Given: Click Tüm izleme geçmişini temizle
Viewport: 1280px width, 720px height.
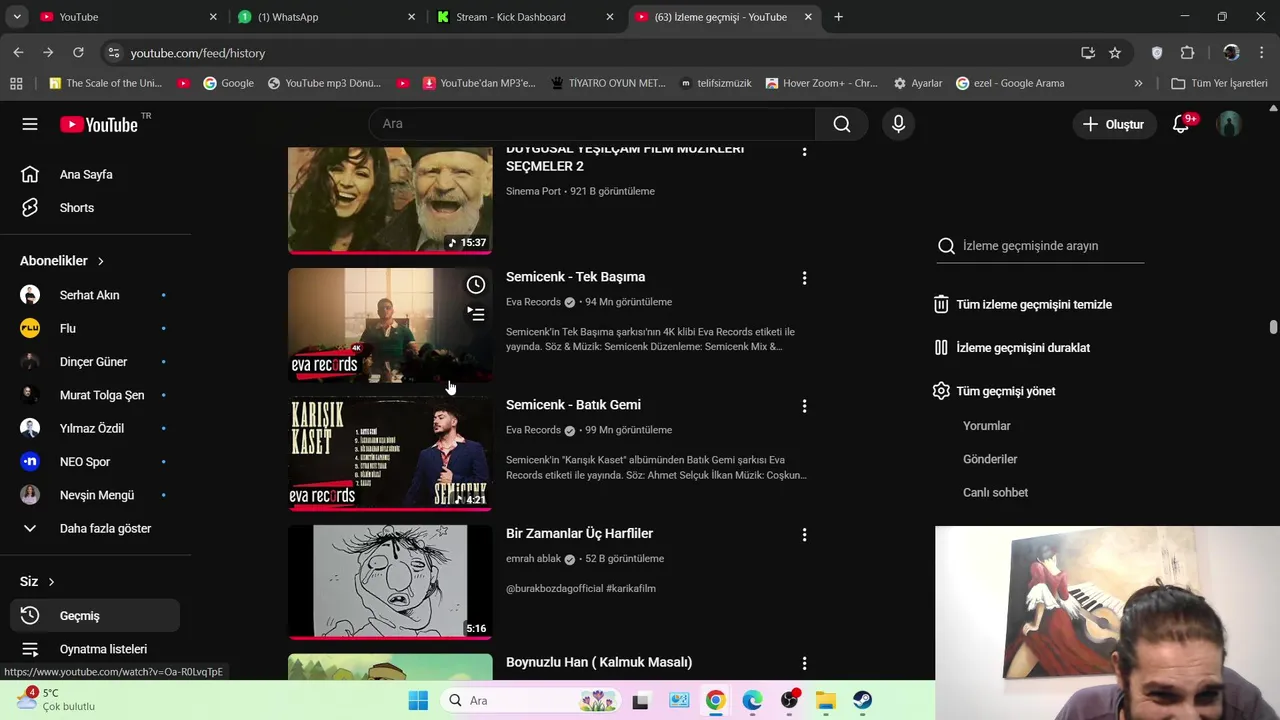Looking at the screenshot, I should coord(1023,305).
